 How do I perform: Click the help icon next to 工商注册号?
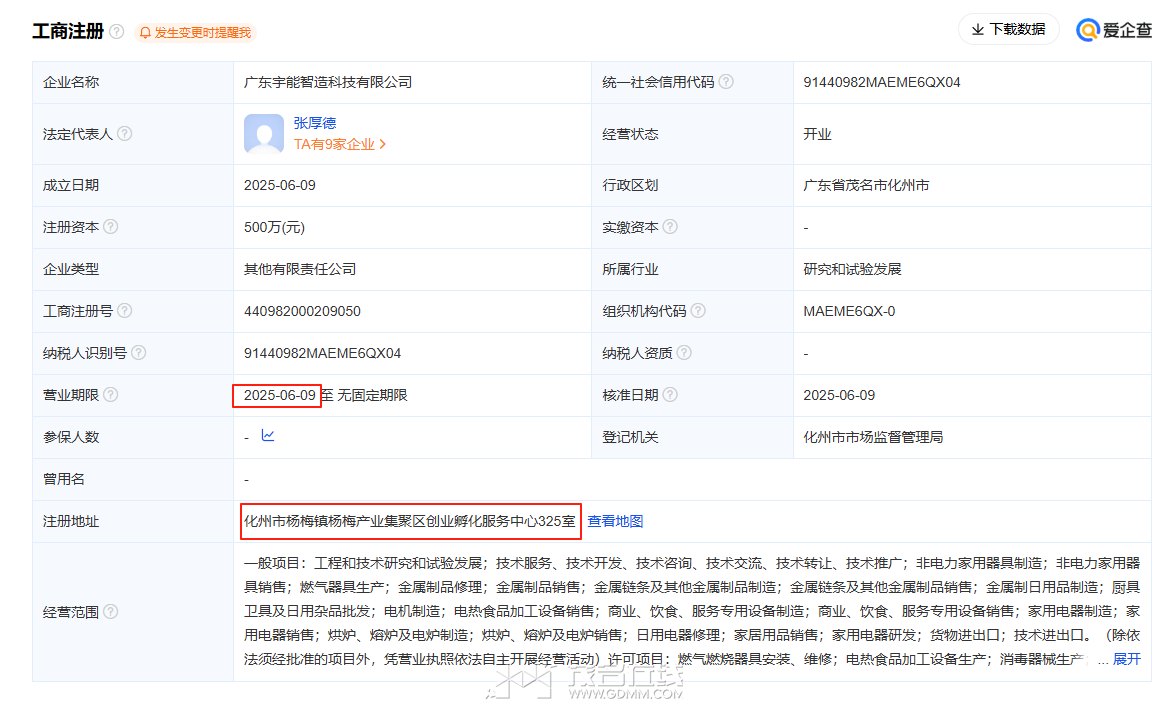(x=125, y=311)
